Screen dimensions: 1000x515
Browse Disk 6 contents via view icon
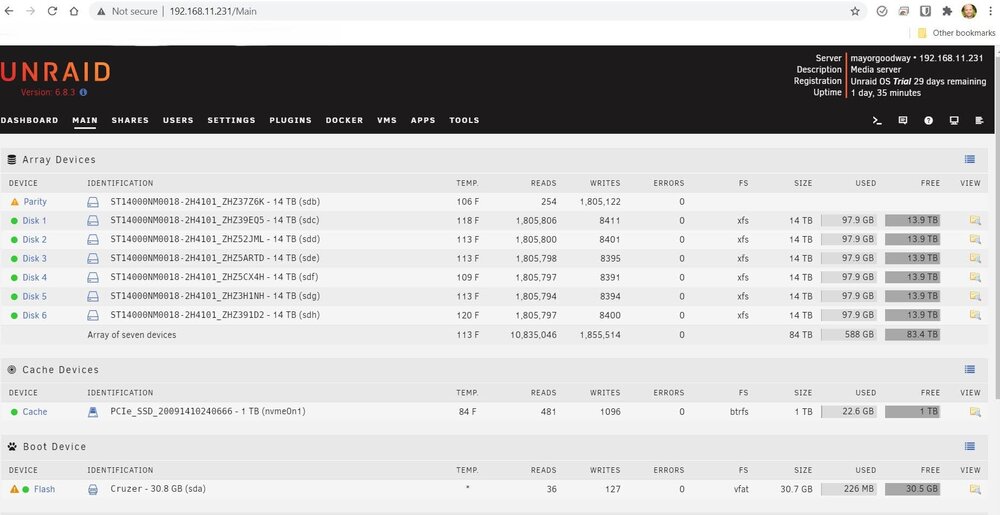(x=974, y=315)
